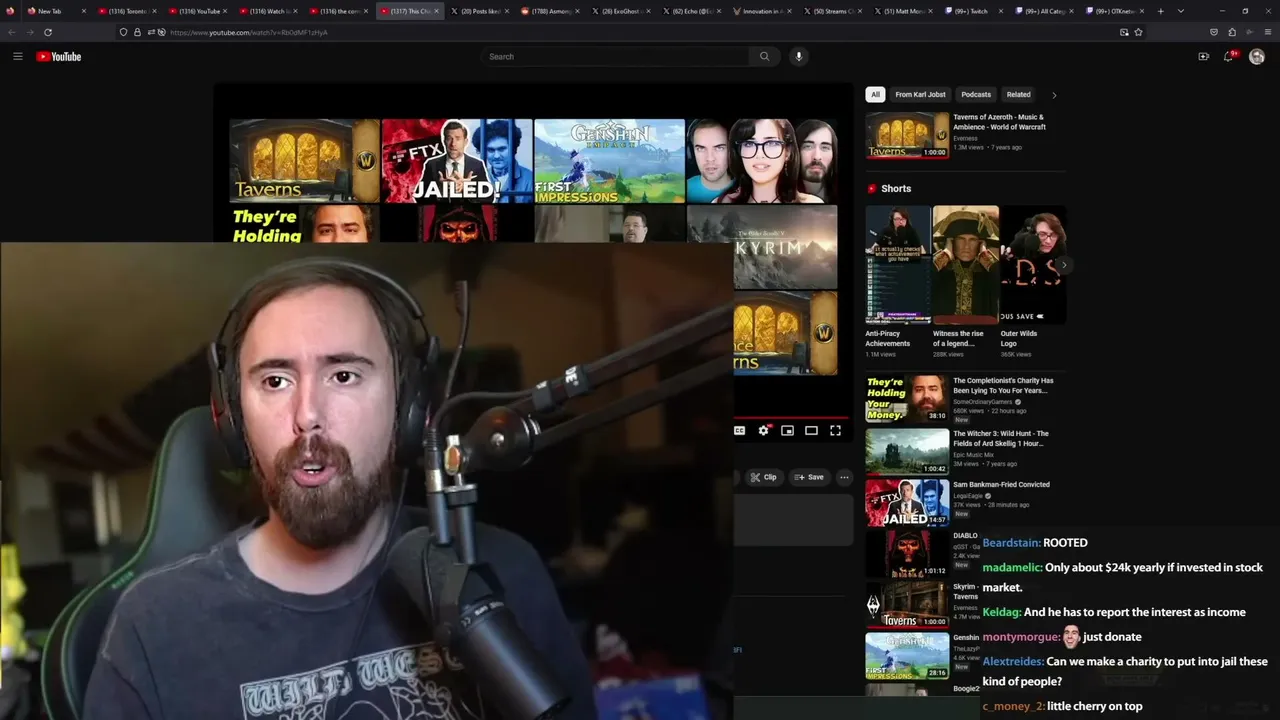Click the LegalEagle channel name
This screenshot has width=1280, height=720.
pyautogui.click(x=968, y=496)
